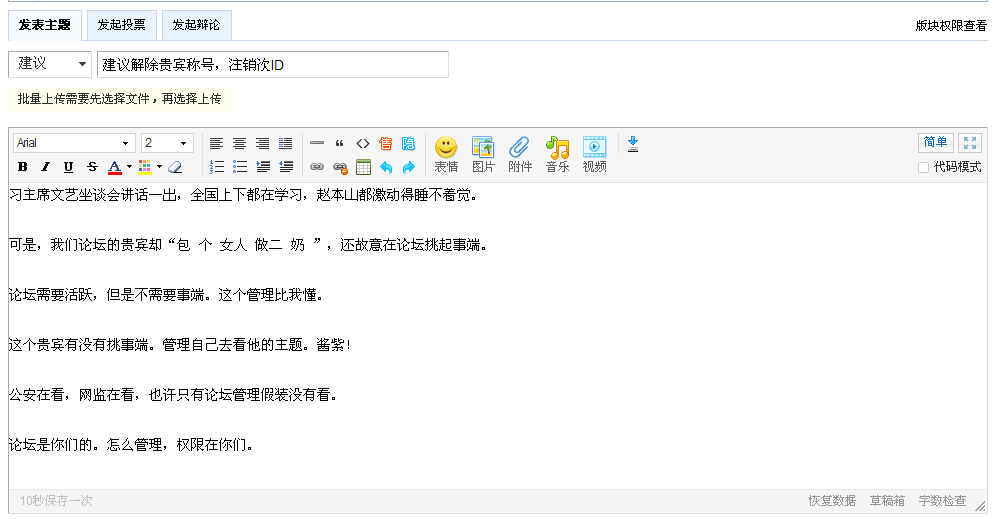Apply the background color grid swatch
The image size is (996, 519).
(145, 167)
